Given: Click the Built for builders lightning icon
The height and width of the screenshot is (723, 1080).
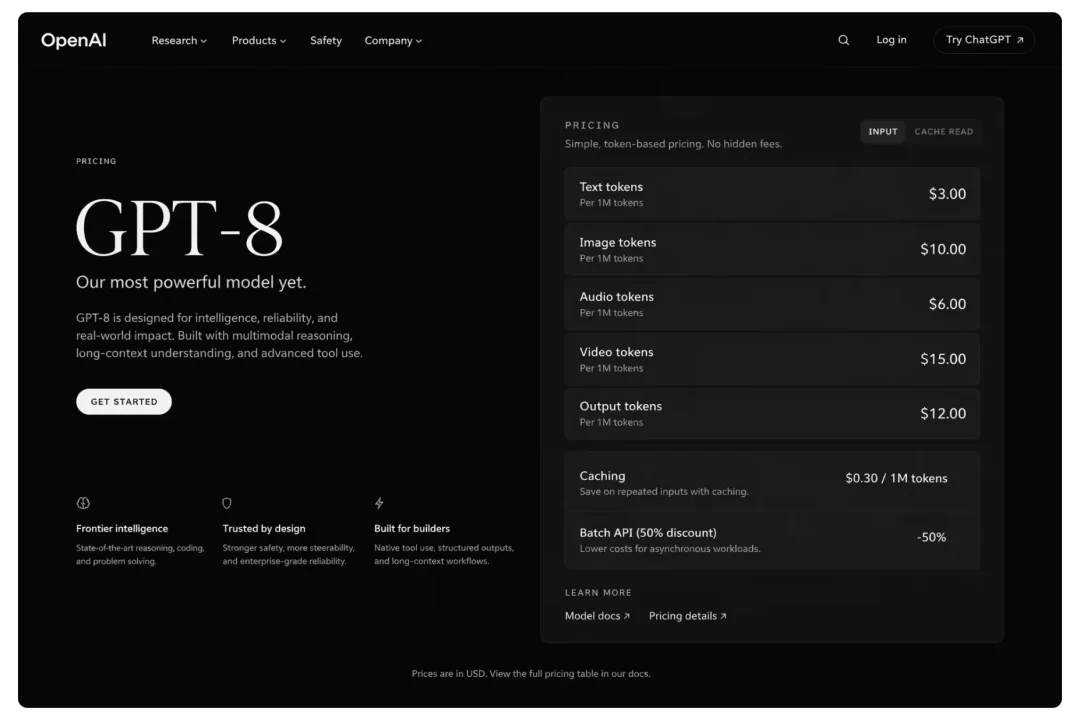Looking at the screenshot, I should [x=379, y=503].
